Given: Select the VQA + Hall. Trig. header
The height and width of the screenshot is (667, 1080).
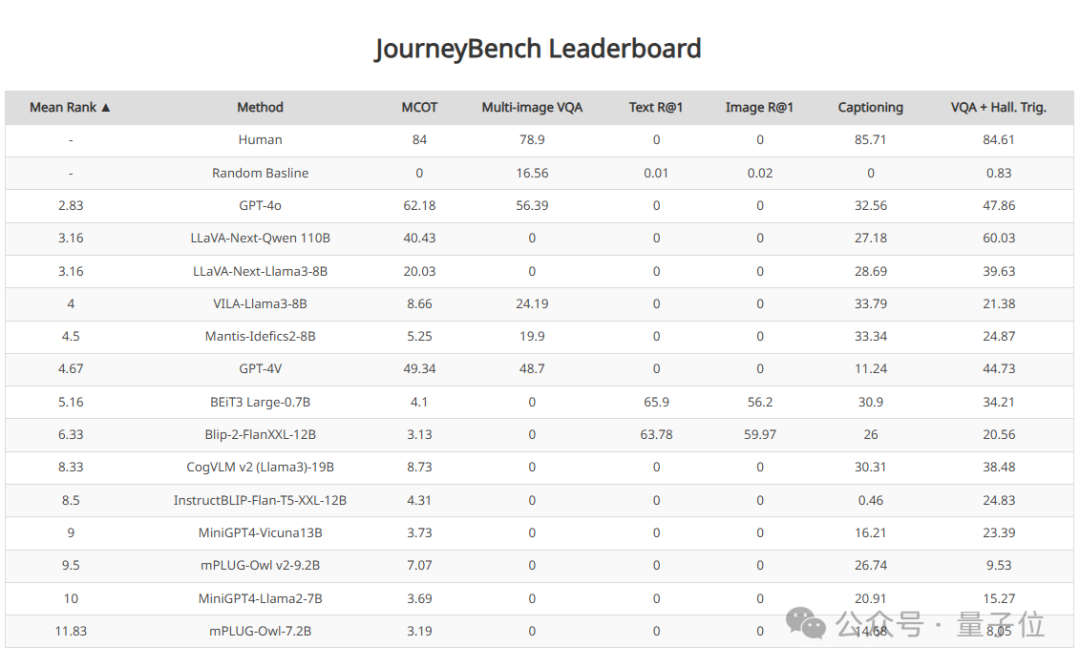Looking at the screenshot, I should tap(998, 107).
